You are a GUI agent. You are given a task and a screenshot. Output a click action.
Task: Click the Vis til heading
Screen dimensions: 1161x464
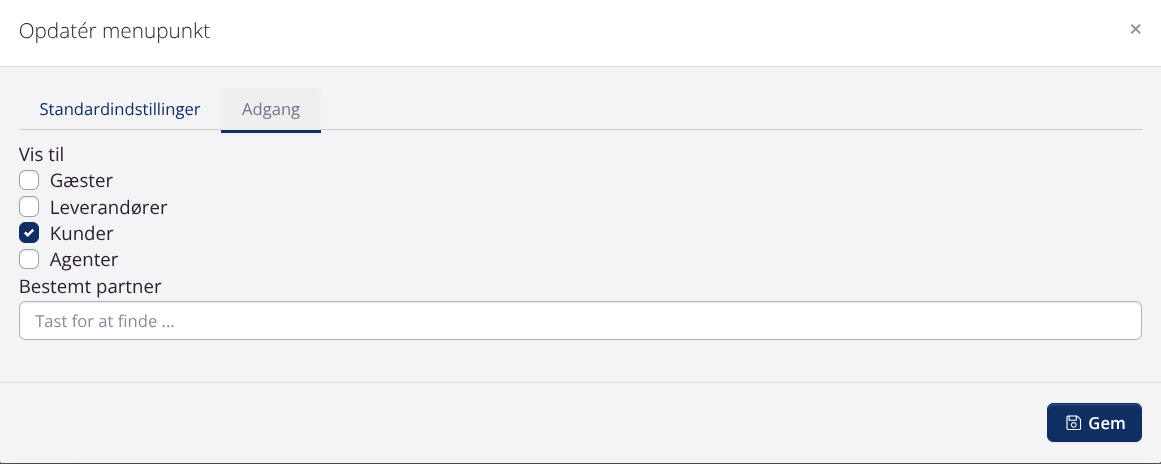[42, 155]
